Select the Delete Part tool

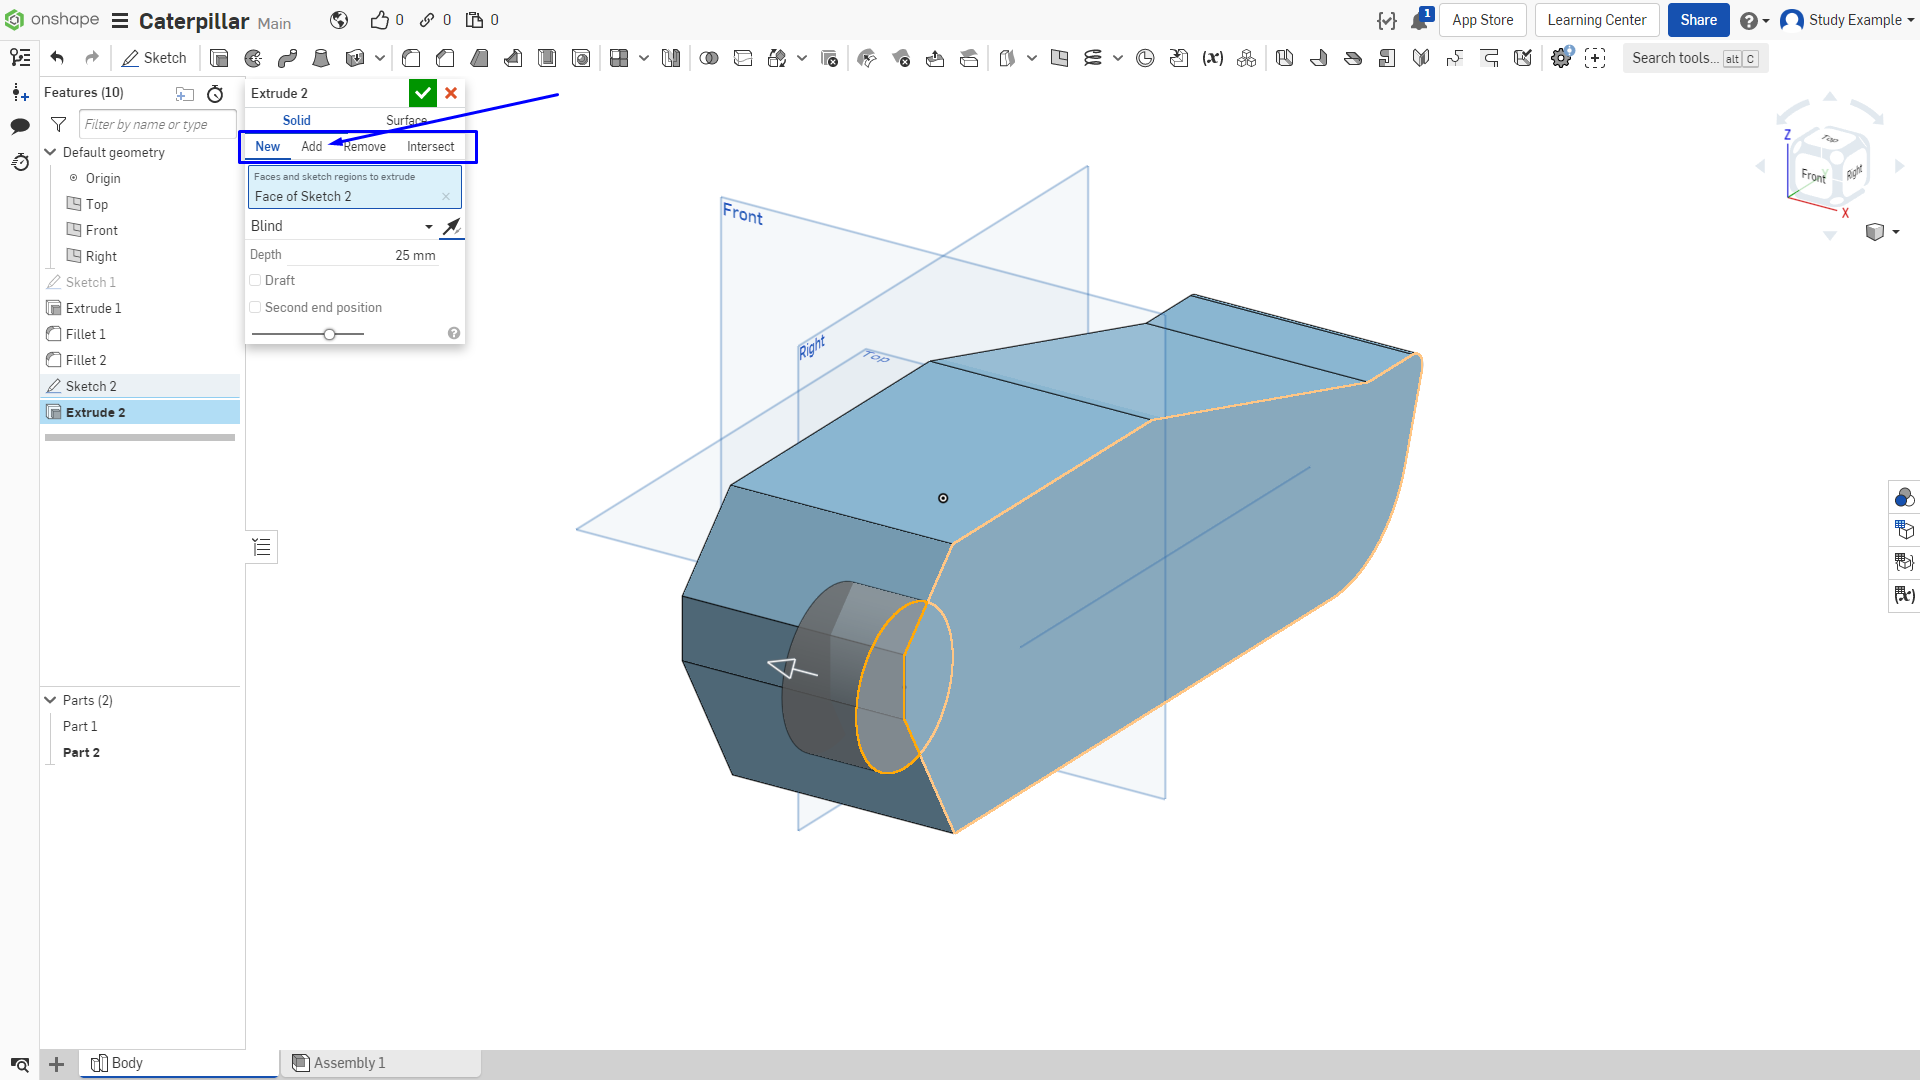pyautogui.click(x=829, y=58)
